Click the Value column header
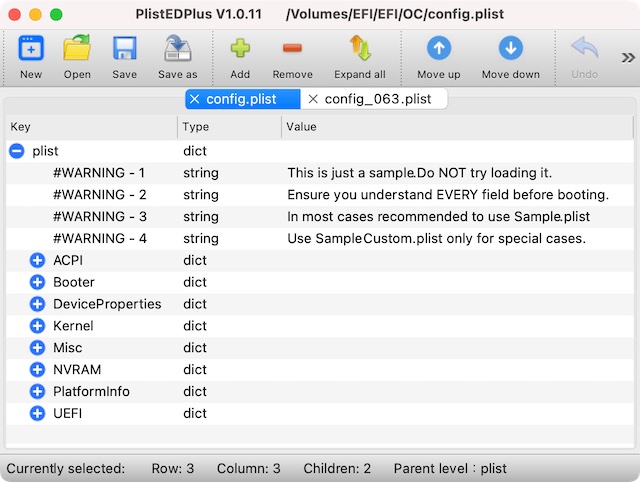Screen dimensions: 640x482 click(457, 127)
